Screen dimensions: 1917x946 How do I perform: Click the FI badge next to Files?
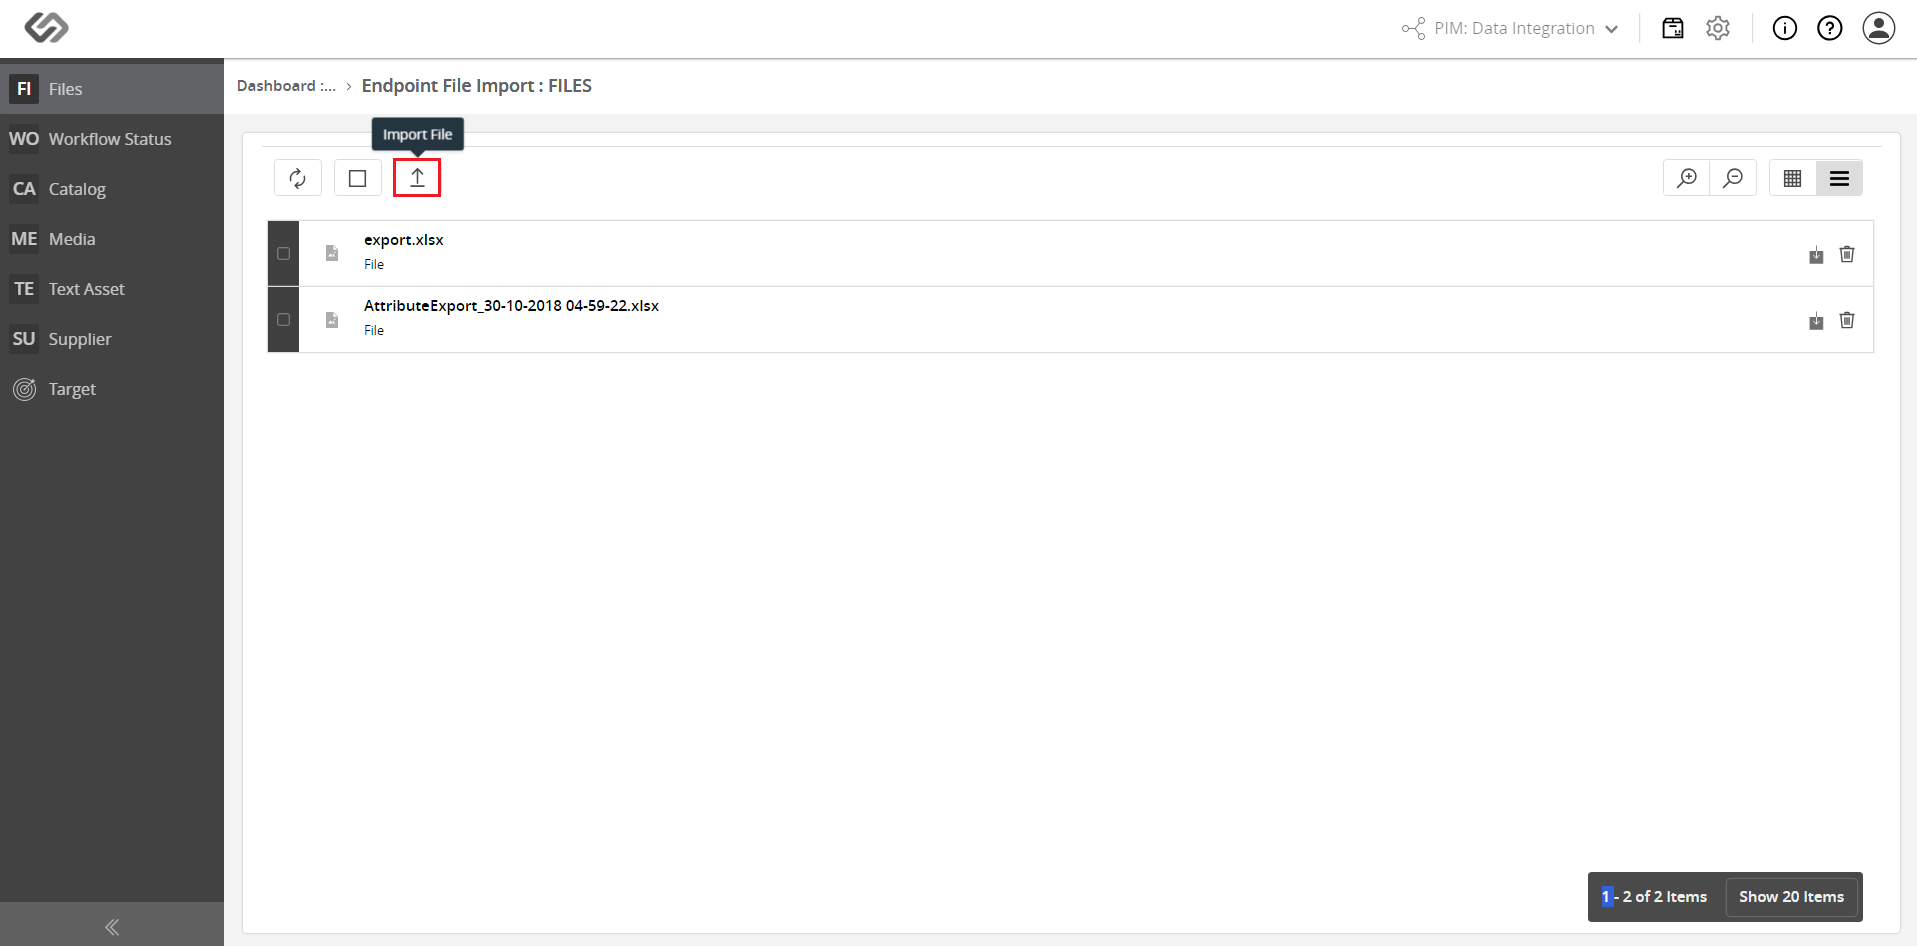point(24,89)
